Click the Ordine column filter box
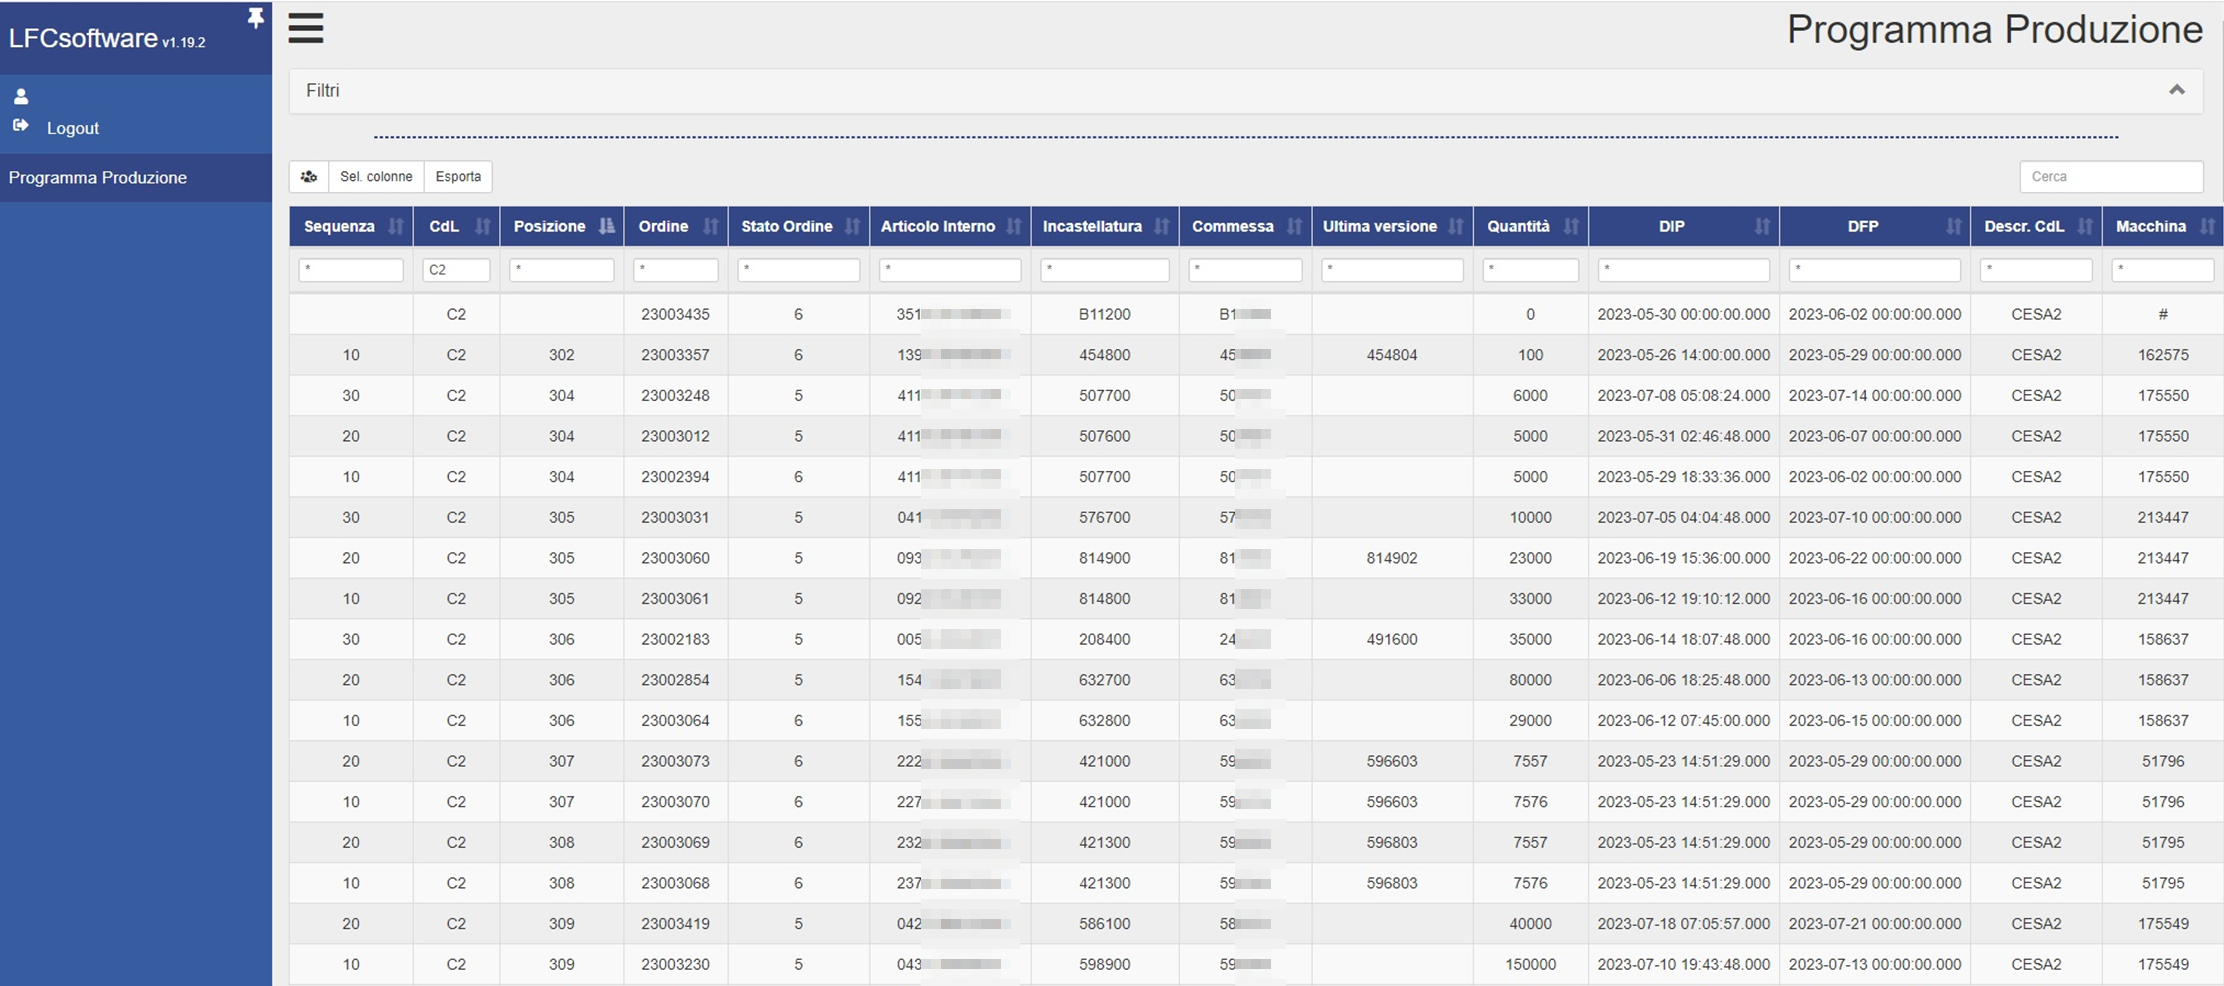2224x986 pixels. (676, 270)
